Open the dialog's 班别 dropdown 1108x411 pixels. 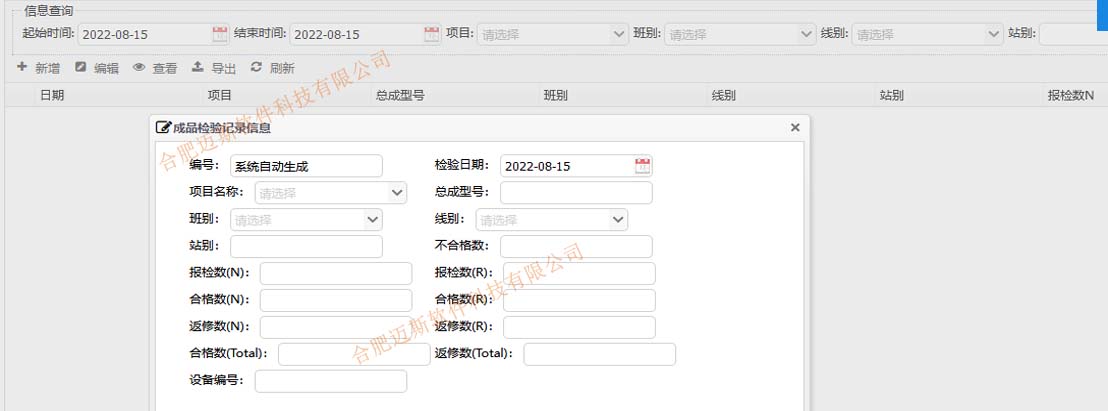pos(373,220)
